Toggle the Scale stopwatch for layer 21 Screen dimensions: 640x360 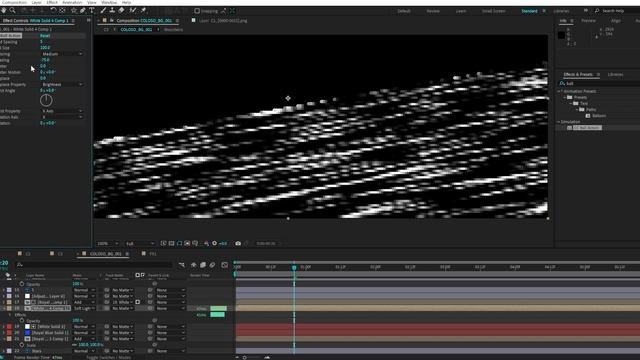22,345
